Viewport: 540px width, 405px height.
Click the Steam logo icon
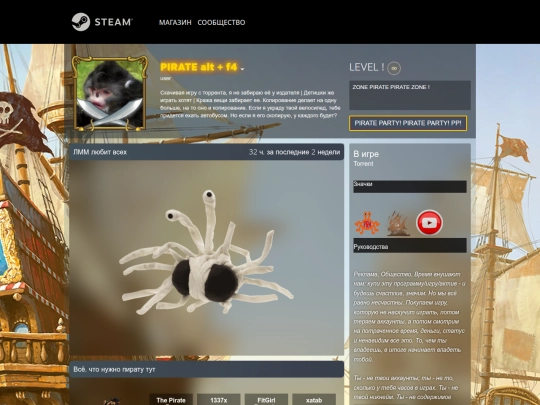click(81, 22)
